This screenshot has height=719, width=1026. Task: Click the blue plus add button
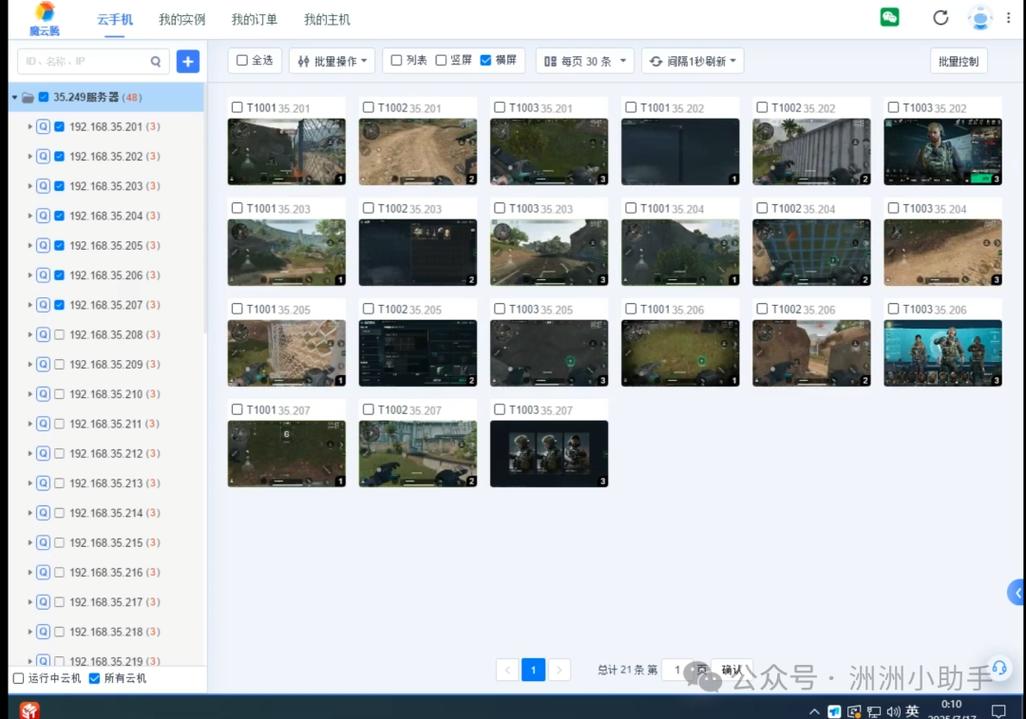point(188,61)
